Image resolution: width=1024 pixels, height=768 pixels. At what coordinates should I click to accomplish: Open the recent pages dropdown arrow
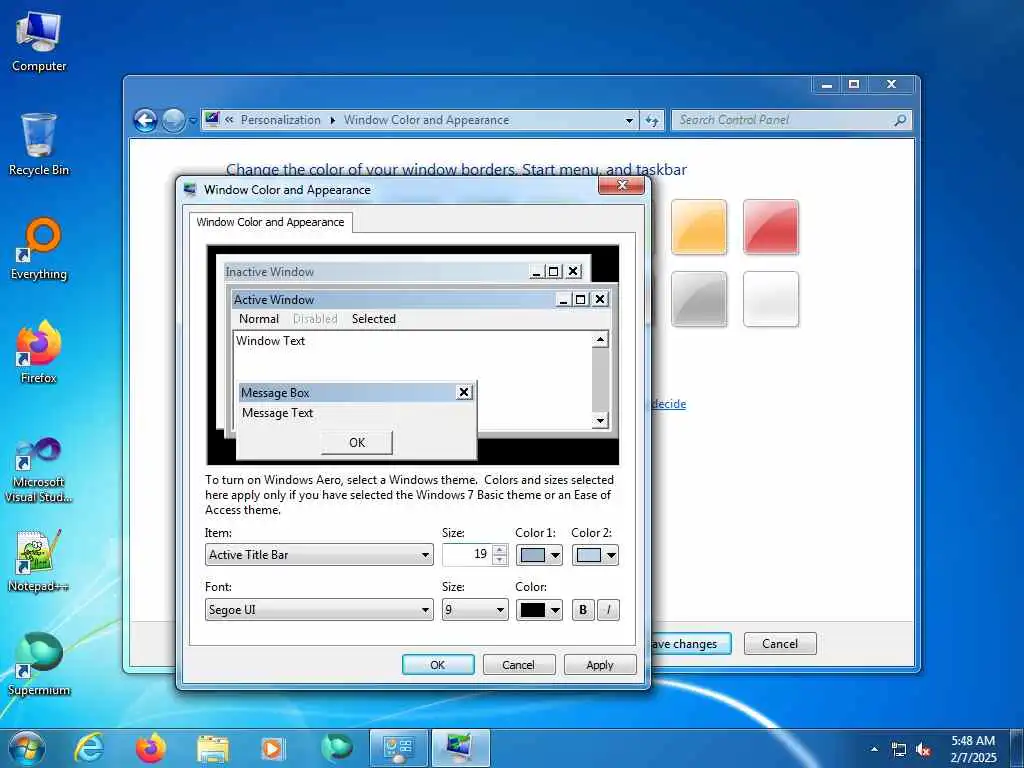193,121
